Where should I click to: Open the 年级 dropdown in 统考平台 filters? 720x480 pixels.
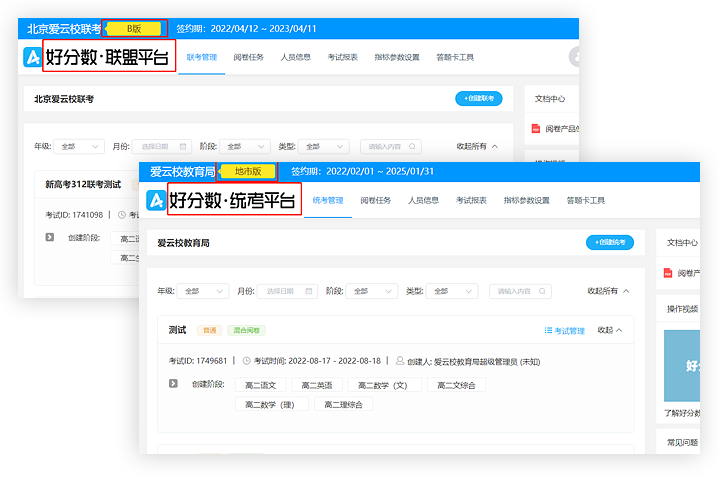(202, 291)
